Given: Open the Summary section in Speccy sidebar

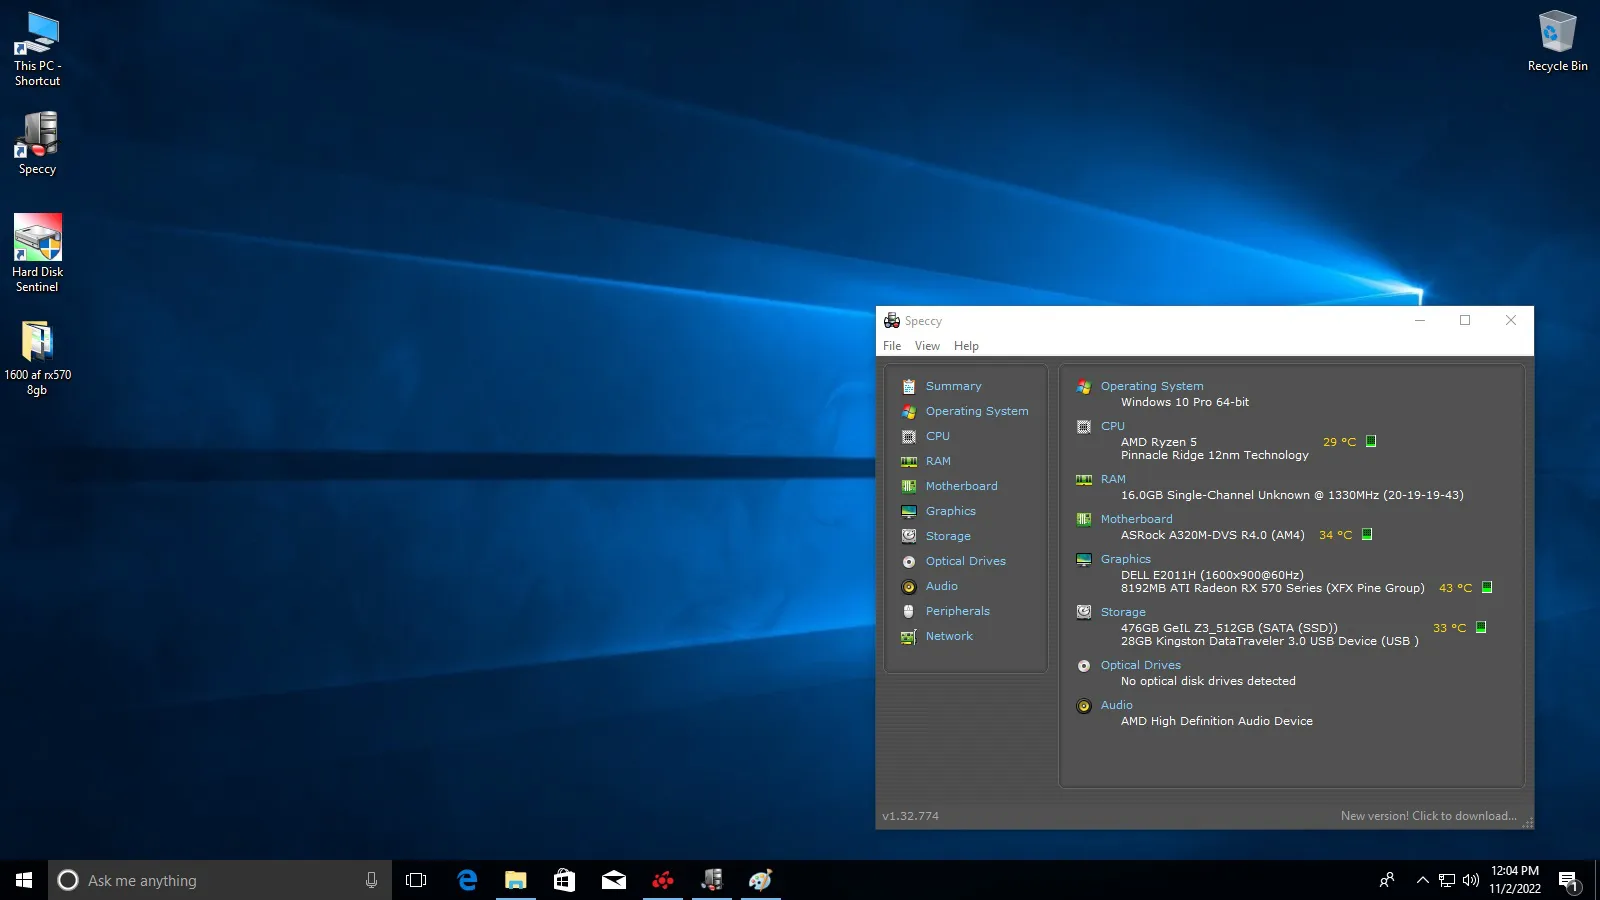Looking at the screenshot, I should pyautogui.click(x=953, y=386).
